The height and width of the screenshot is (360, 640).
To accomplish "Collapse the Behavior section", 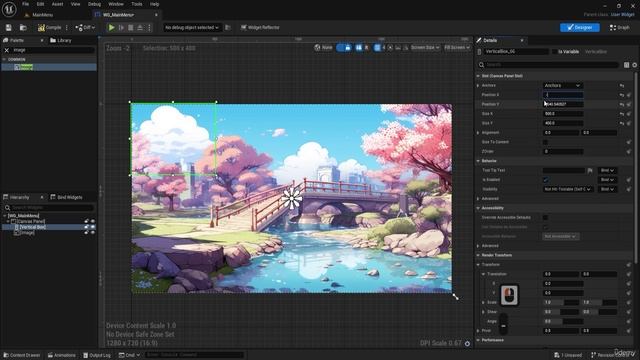I will click(478, 161).
